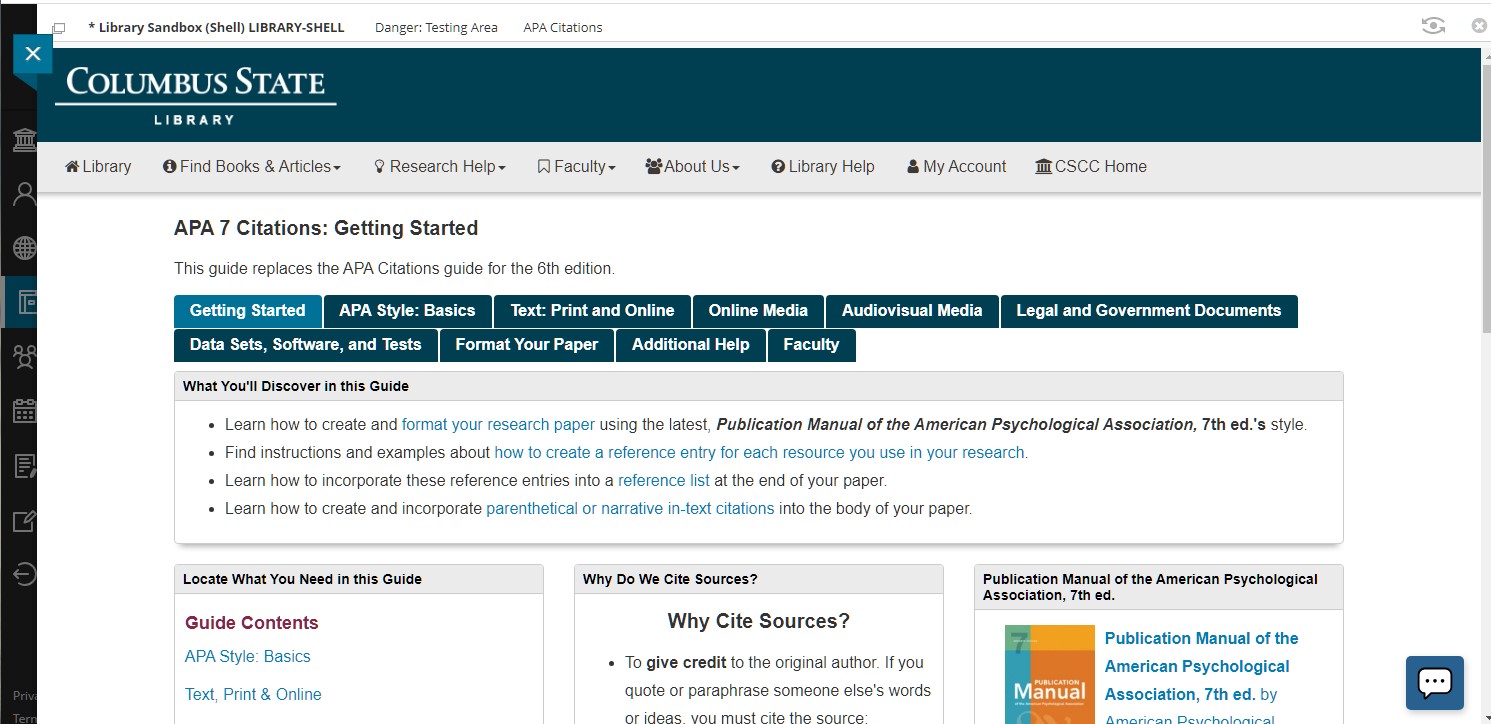Open My Account in the navbar
Screen dimensions: 1491x724
957,167
